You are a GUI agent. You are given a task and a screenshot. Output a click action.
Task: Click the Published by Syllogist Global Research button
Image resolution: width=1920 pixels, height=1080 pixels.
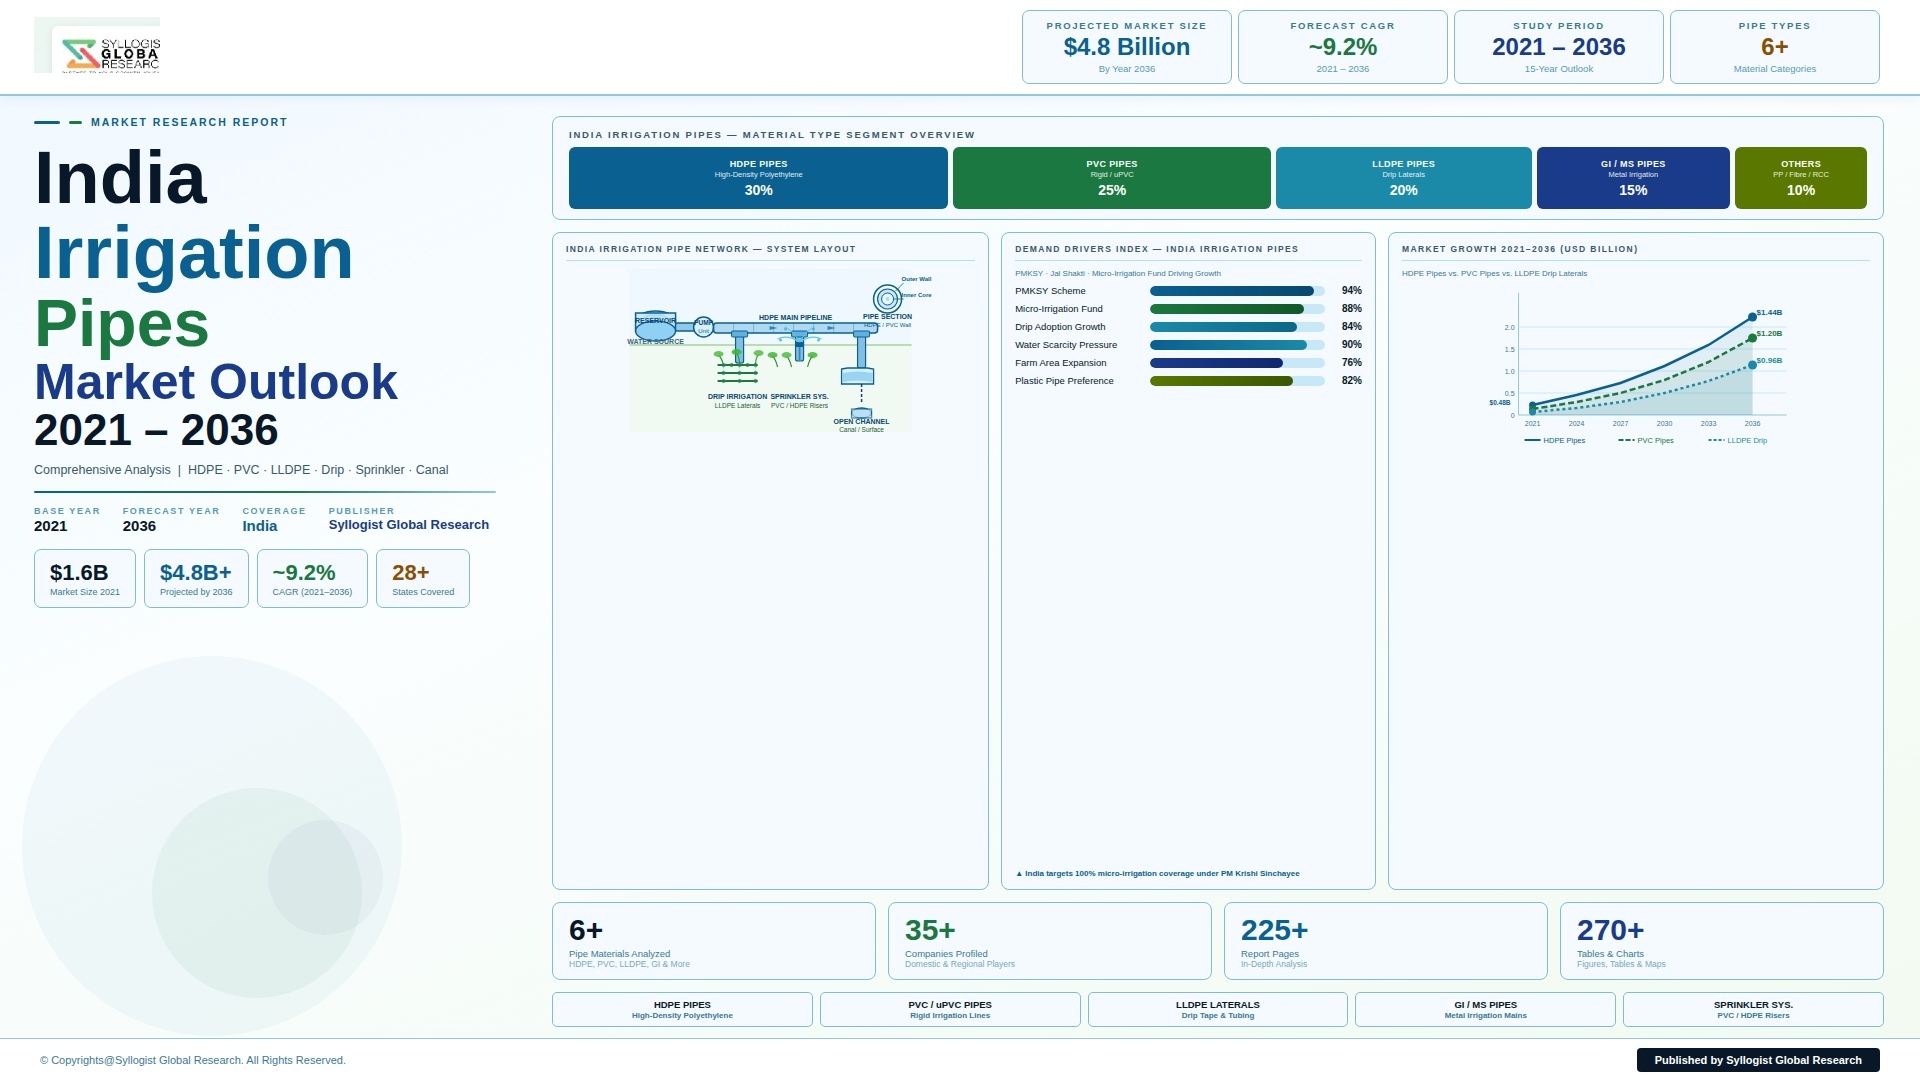(1758, 1060)
